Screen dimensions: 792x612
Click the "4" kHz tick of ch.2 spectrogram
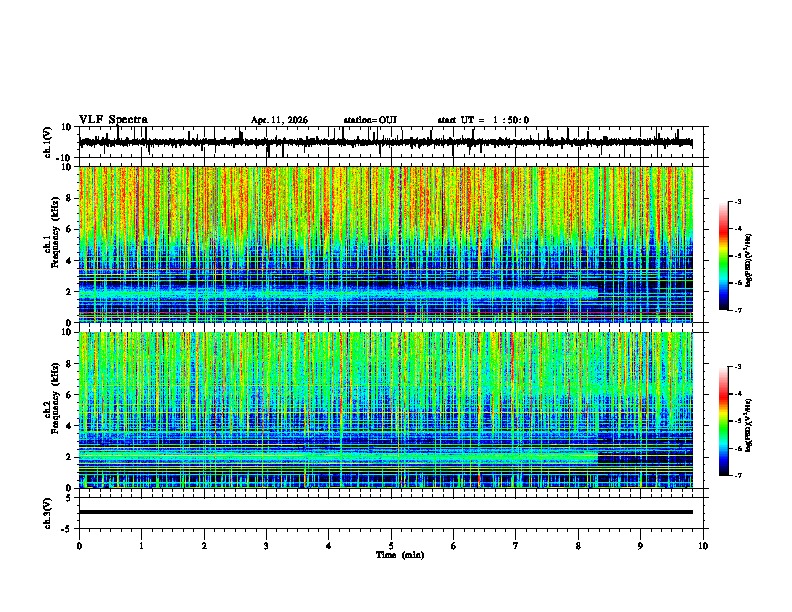(69, 426)
